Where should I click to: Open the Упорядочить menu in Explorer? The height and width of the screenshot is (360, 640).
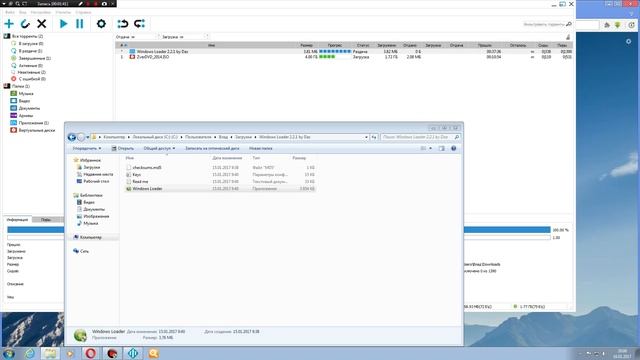tap(87, 149)
